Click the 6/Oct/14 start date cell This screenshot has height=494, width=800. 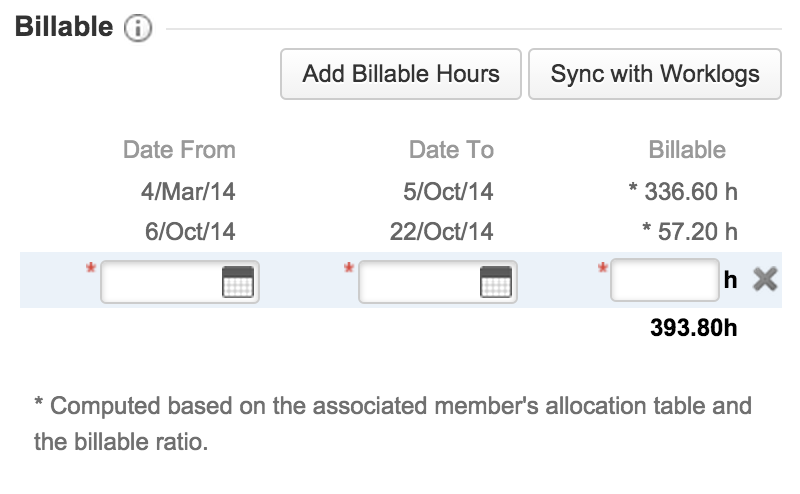(x=189, y=232)
